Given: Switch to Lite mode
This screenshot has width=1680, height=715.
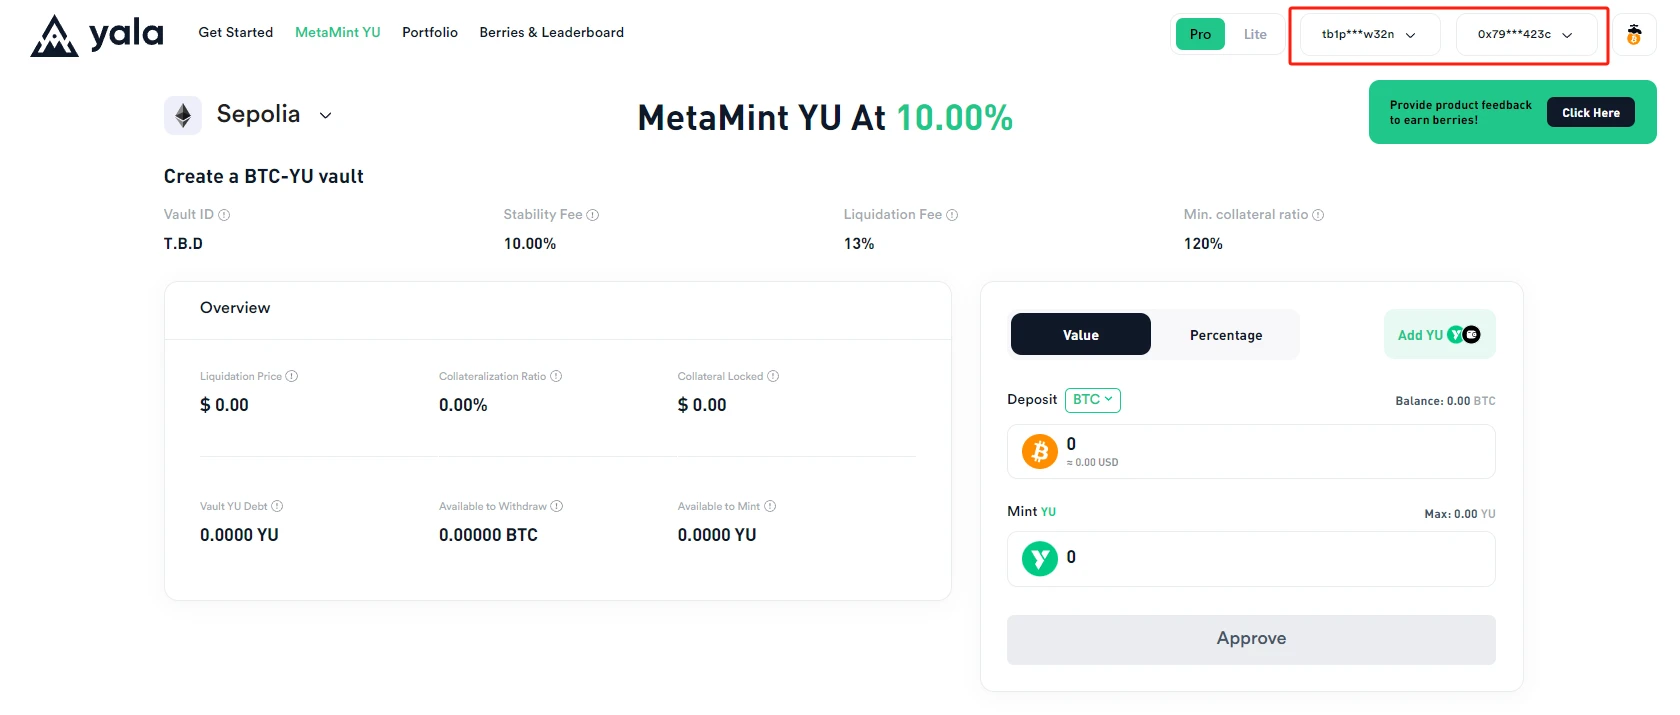Looking at the screenshot, I should coord(1255,35).
